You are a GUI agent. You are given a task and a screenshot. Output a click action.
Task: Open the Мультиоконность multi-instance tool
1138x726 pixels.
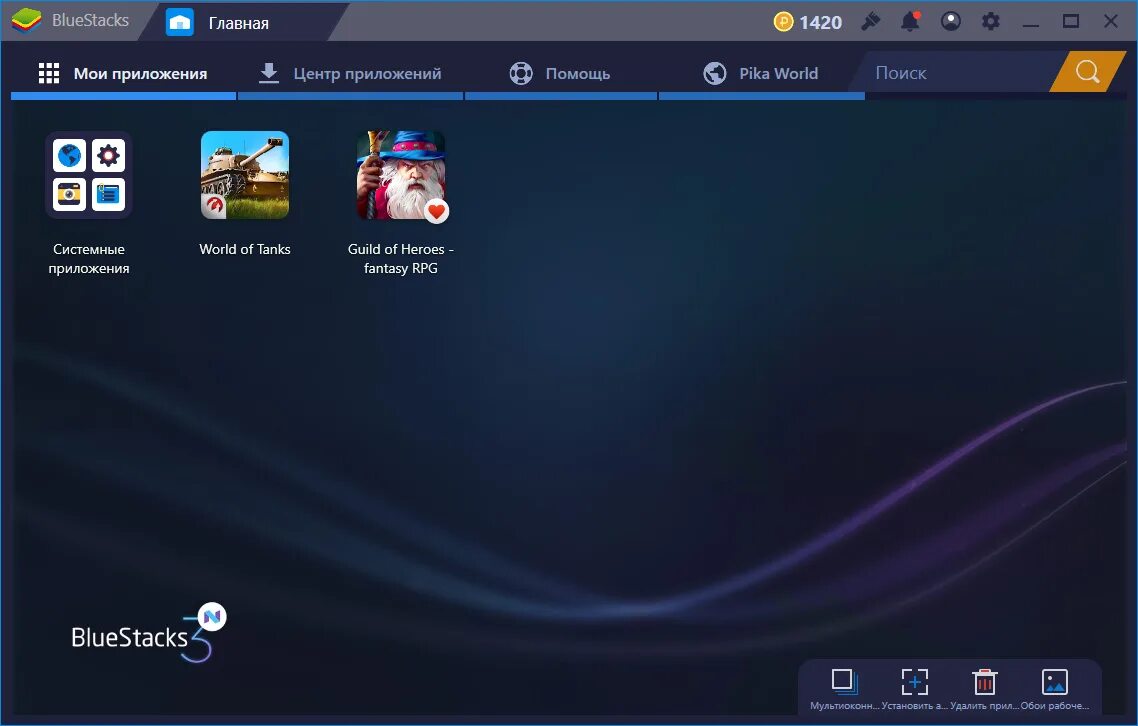tap(844, 683)
